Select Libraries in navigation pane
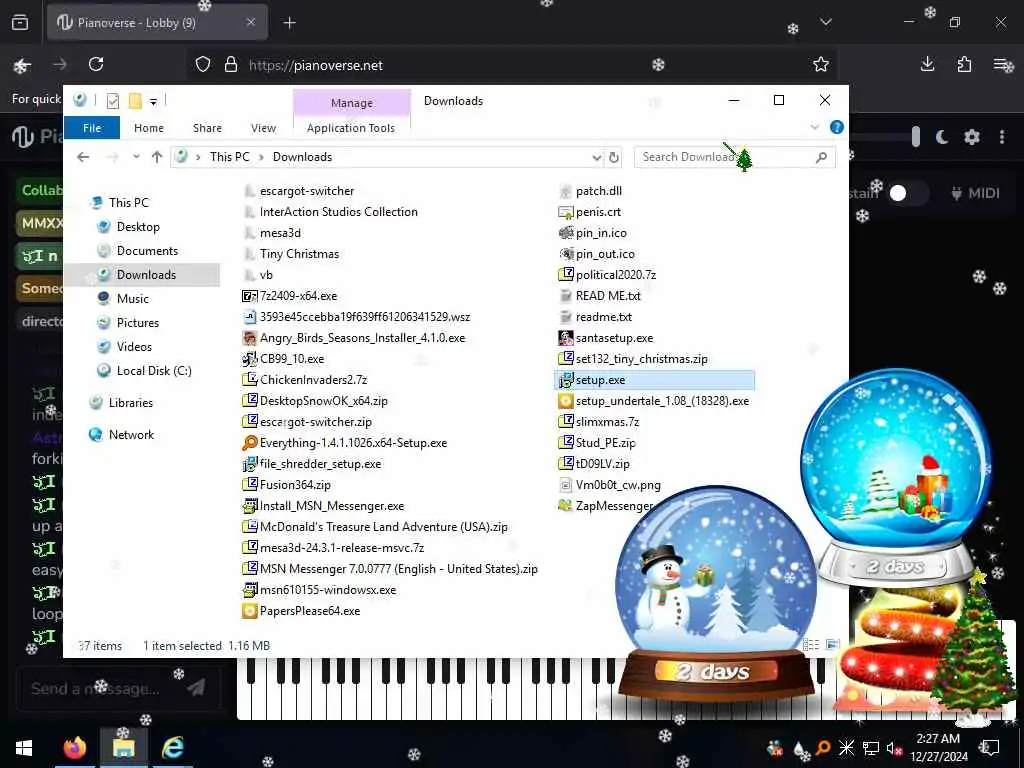This screenshot has width=1024, height=768. coord(131,402)
